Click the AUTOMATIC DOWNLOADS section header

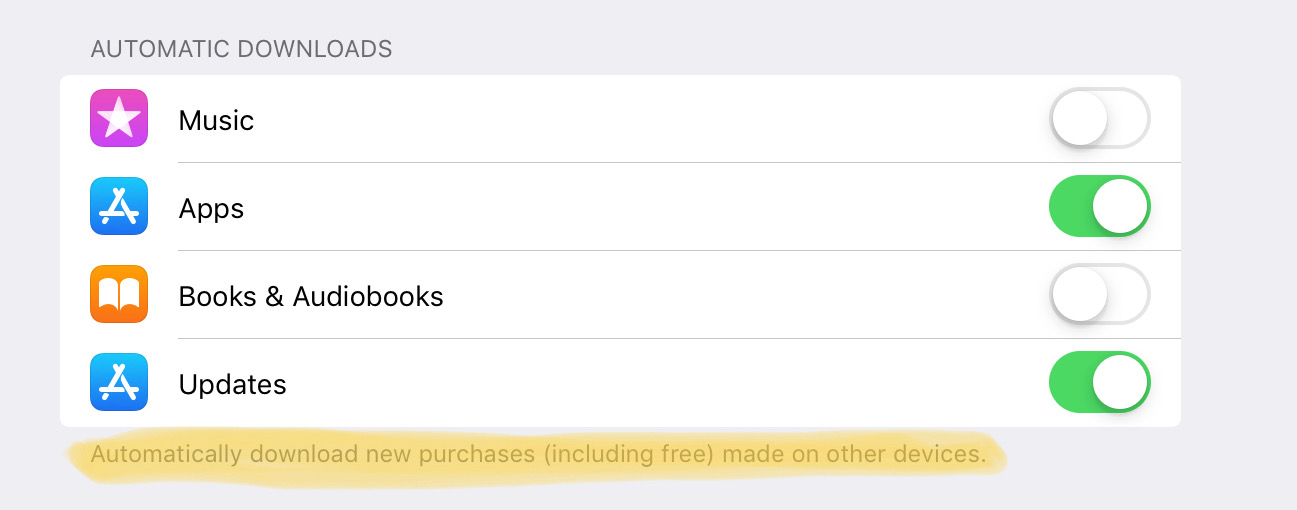tap(241, 48)
